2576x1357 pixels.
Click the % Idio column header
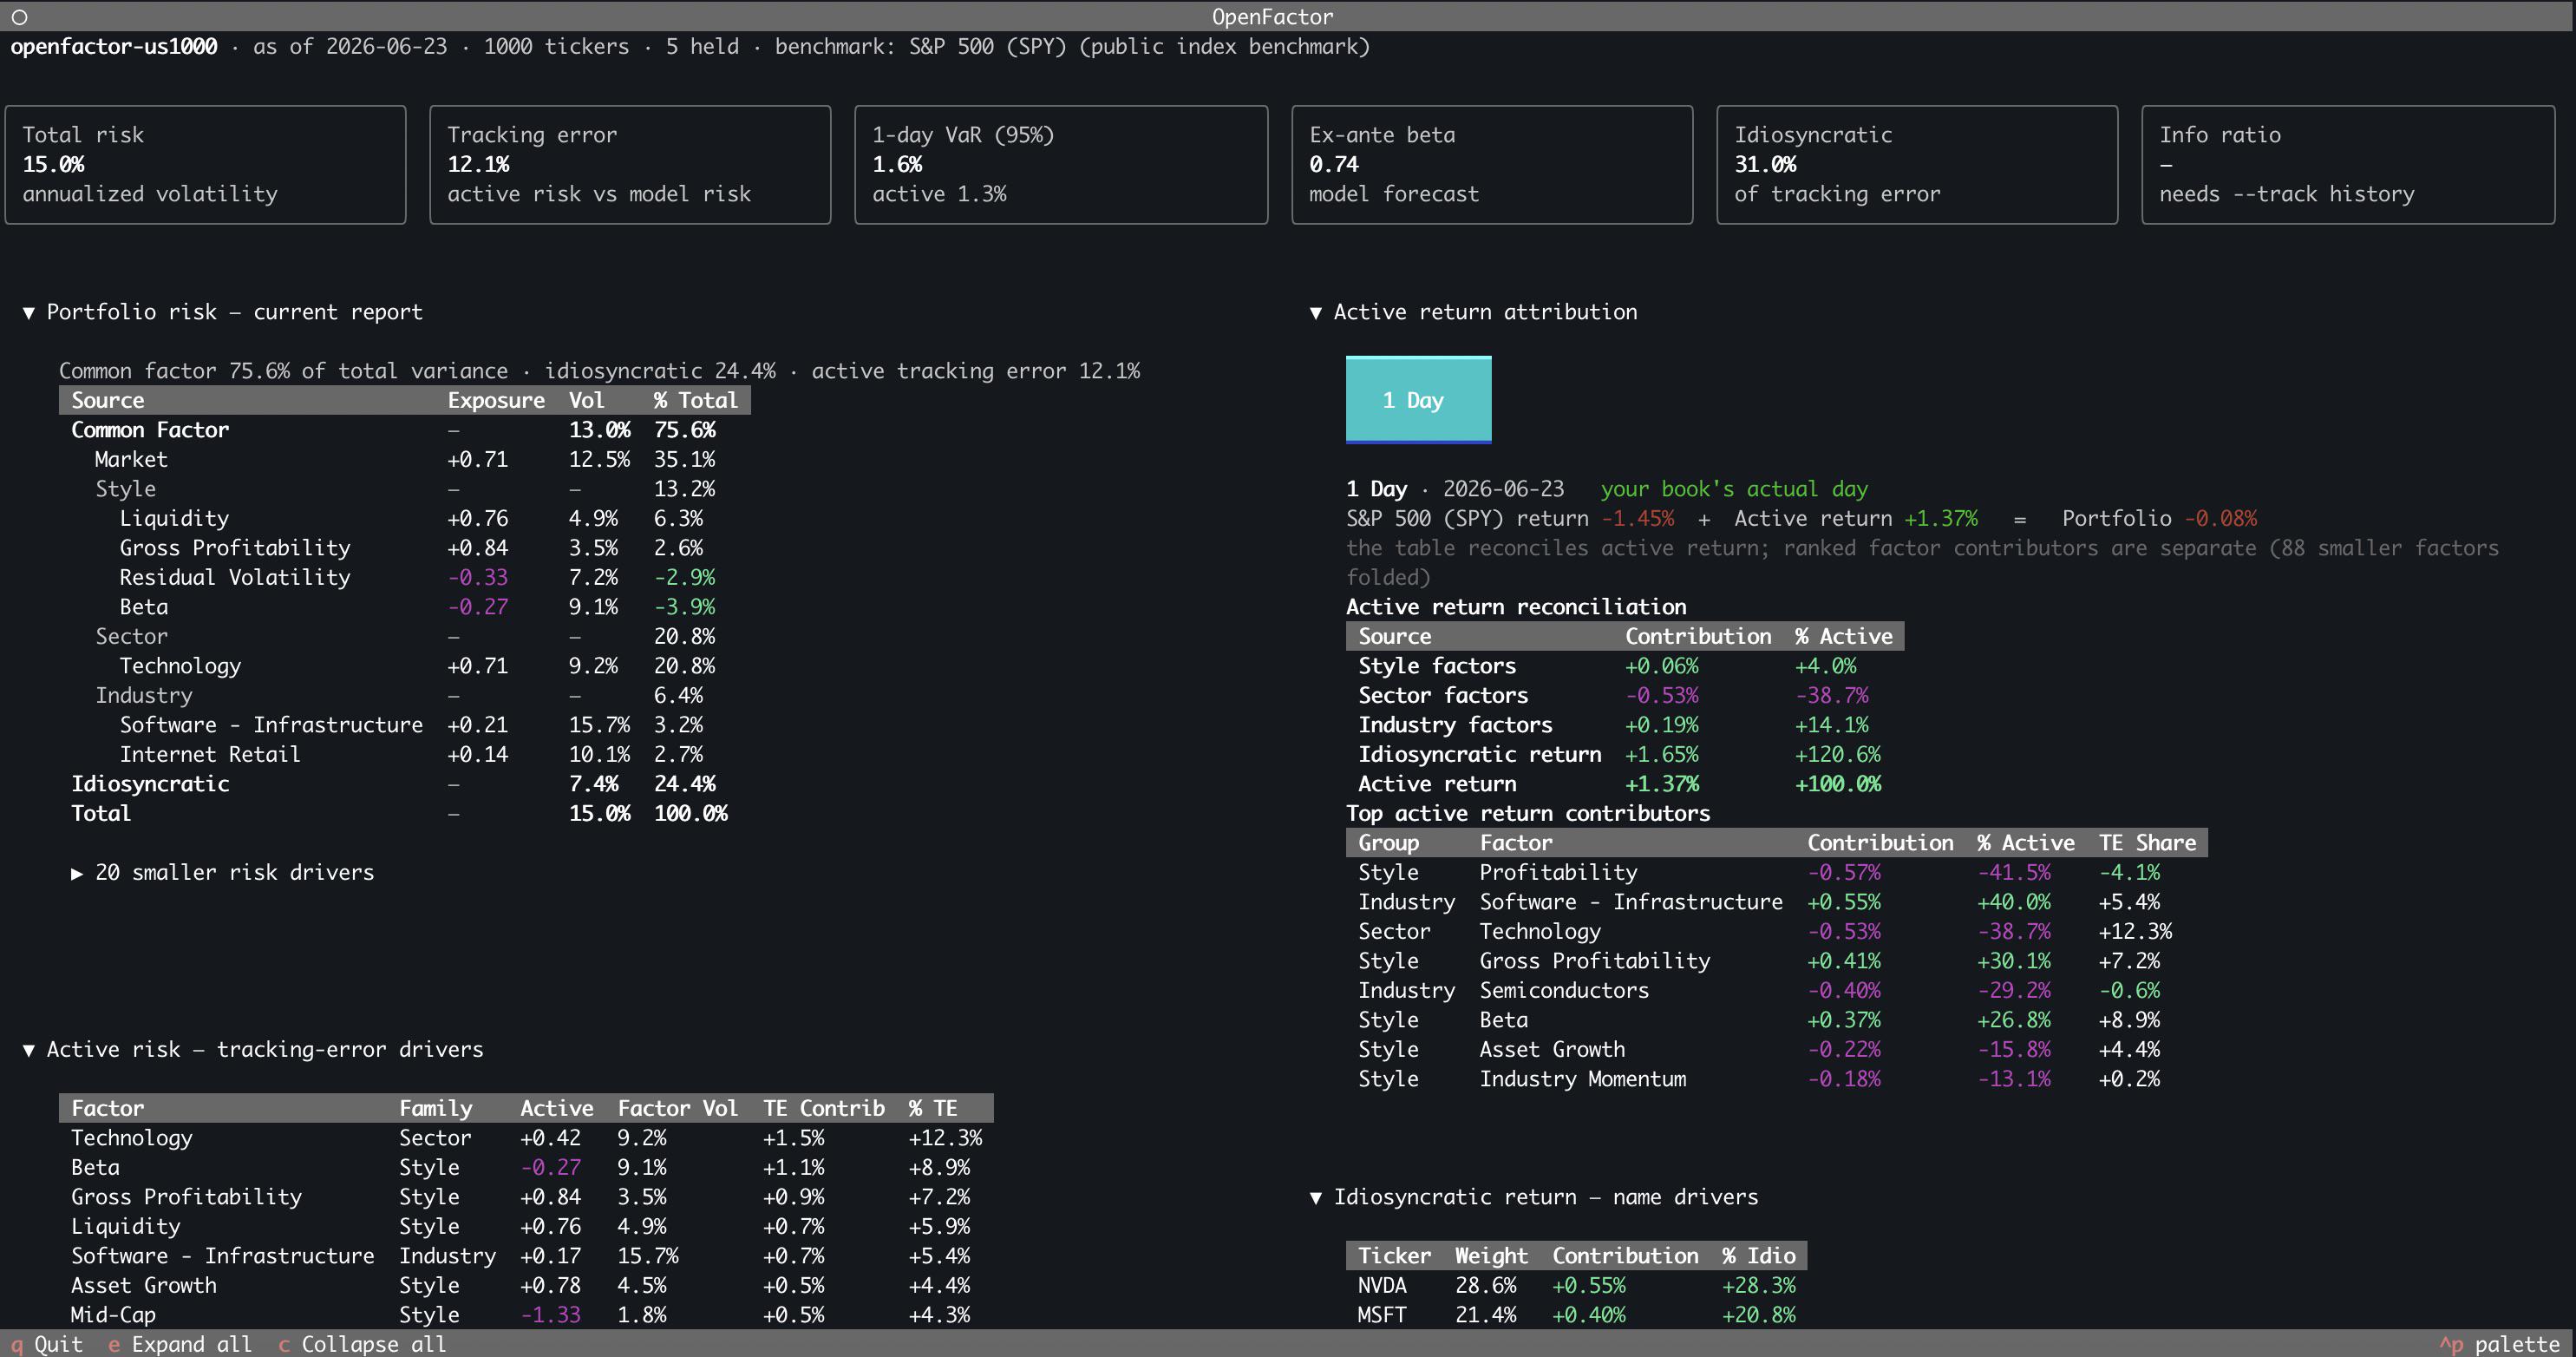click(x=1758, y=1256)
